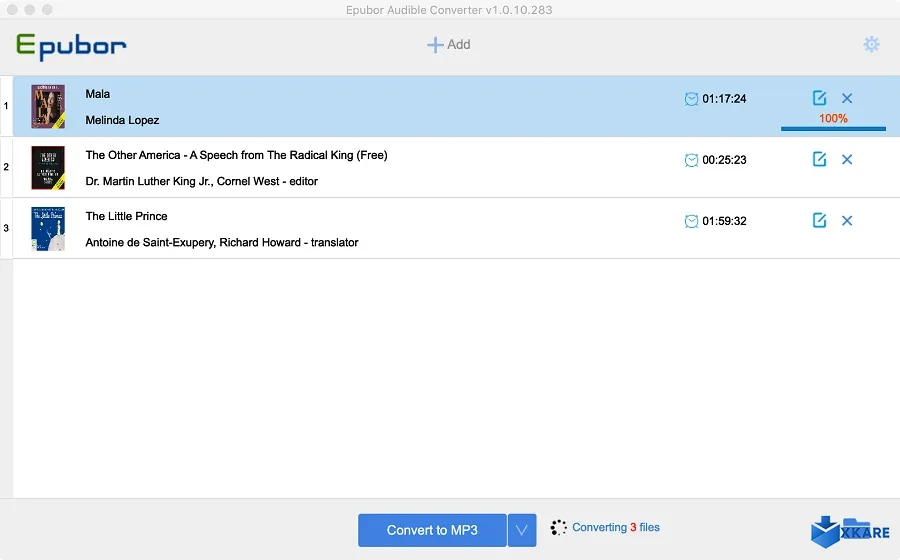Image resolution: width=900 pixels, height=560 pixels.
Task: Edit metadata for the Mala audiobook
Action: pos(819,98)
